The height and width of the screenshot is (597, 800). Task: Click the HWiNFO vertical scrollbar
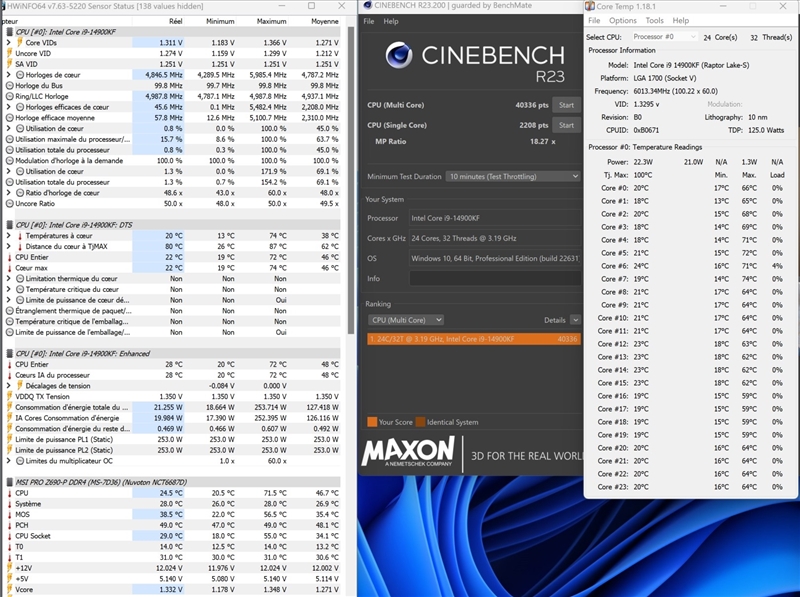coord(351,179)
